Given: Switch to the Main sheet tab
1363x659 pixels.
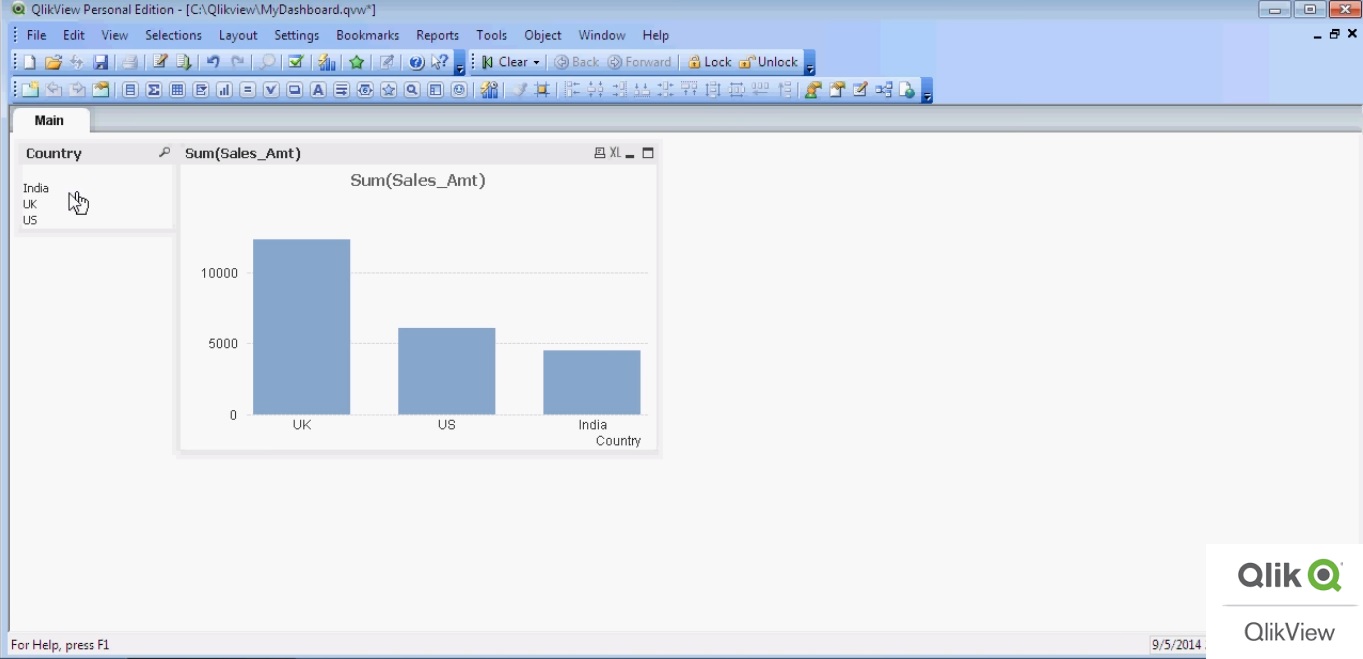Looking at the screenshot, I should (49, 120).
